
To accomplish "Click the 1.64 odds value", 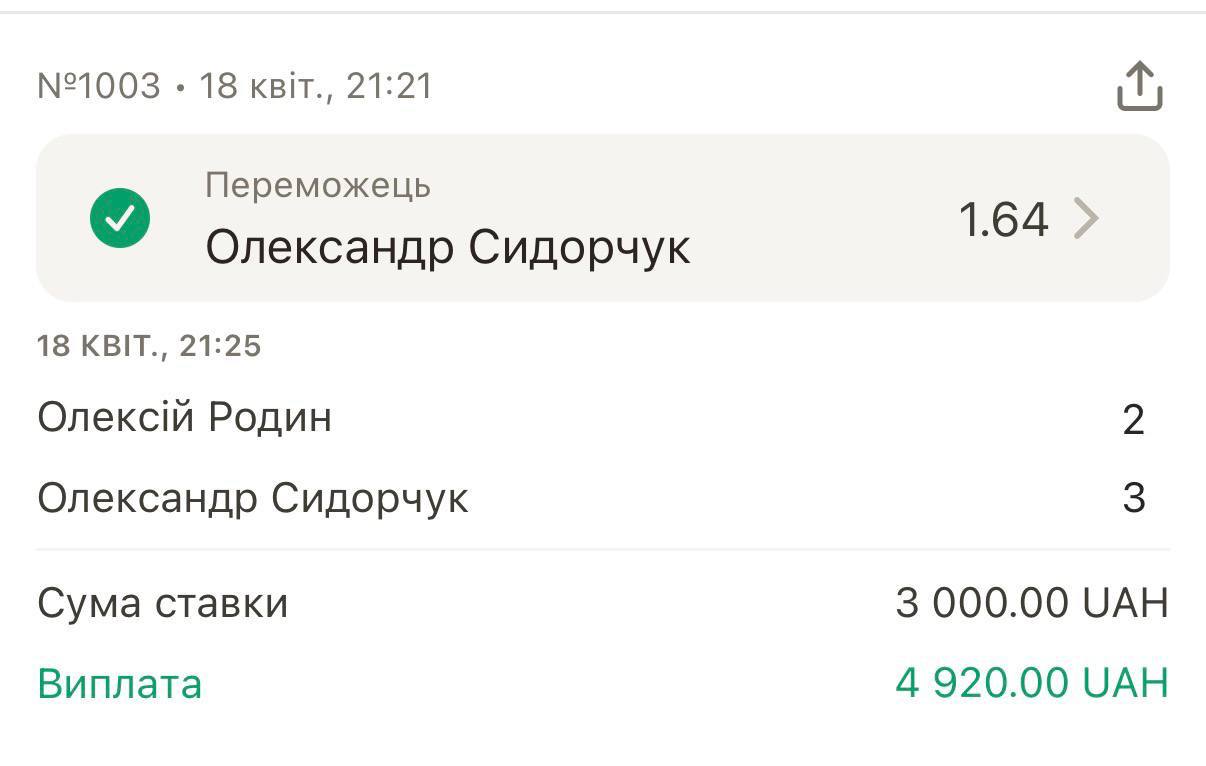I will pyautogui.click(x=1003, y=219).
